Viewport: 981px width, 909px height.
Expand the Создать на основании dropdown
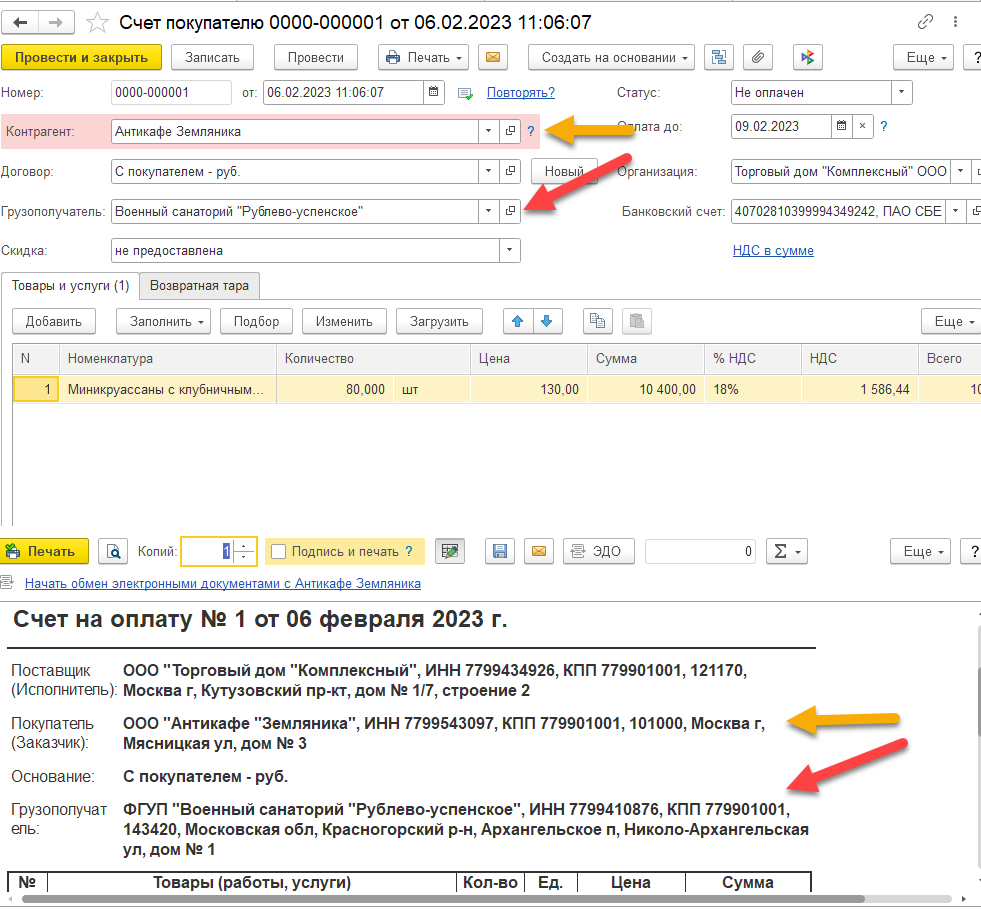coord(611,58)
